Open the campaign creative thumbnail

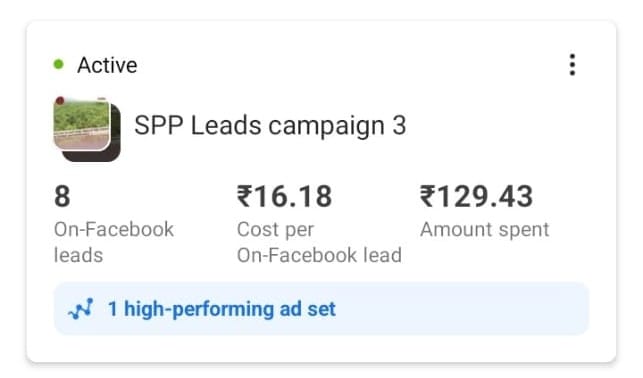tap(82, 124)
